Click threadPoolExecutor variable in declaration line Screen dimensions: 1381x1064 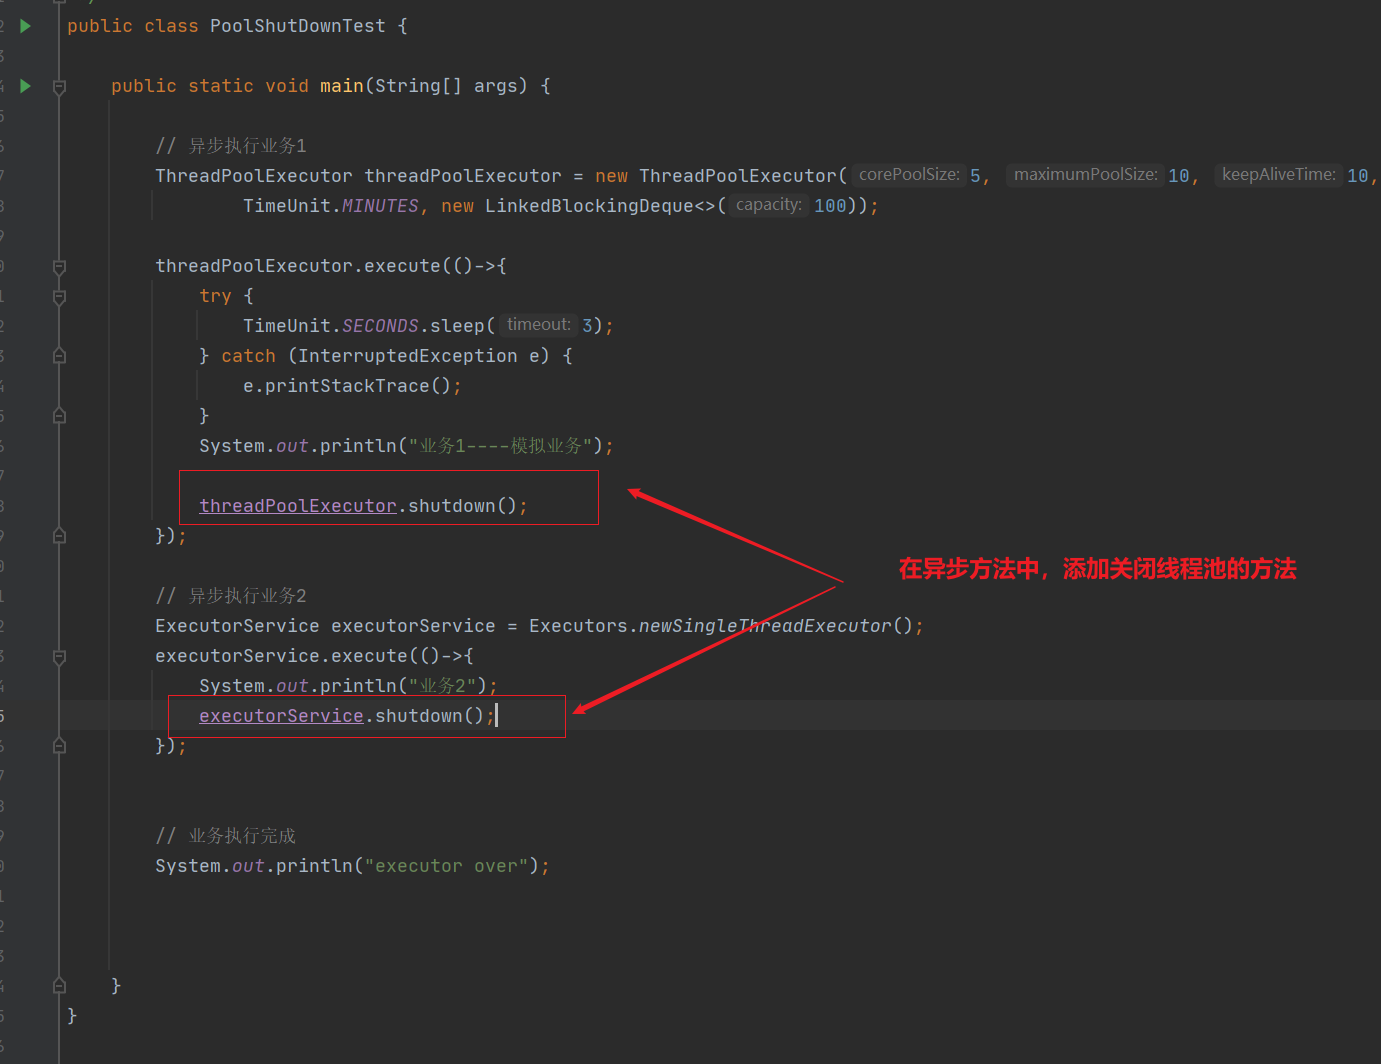pos(463,176)
